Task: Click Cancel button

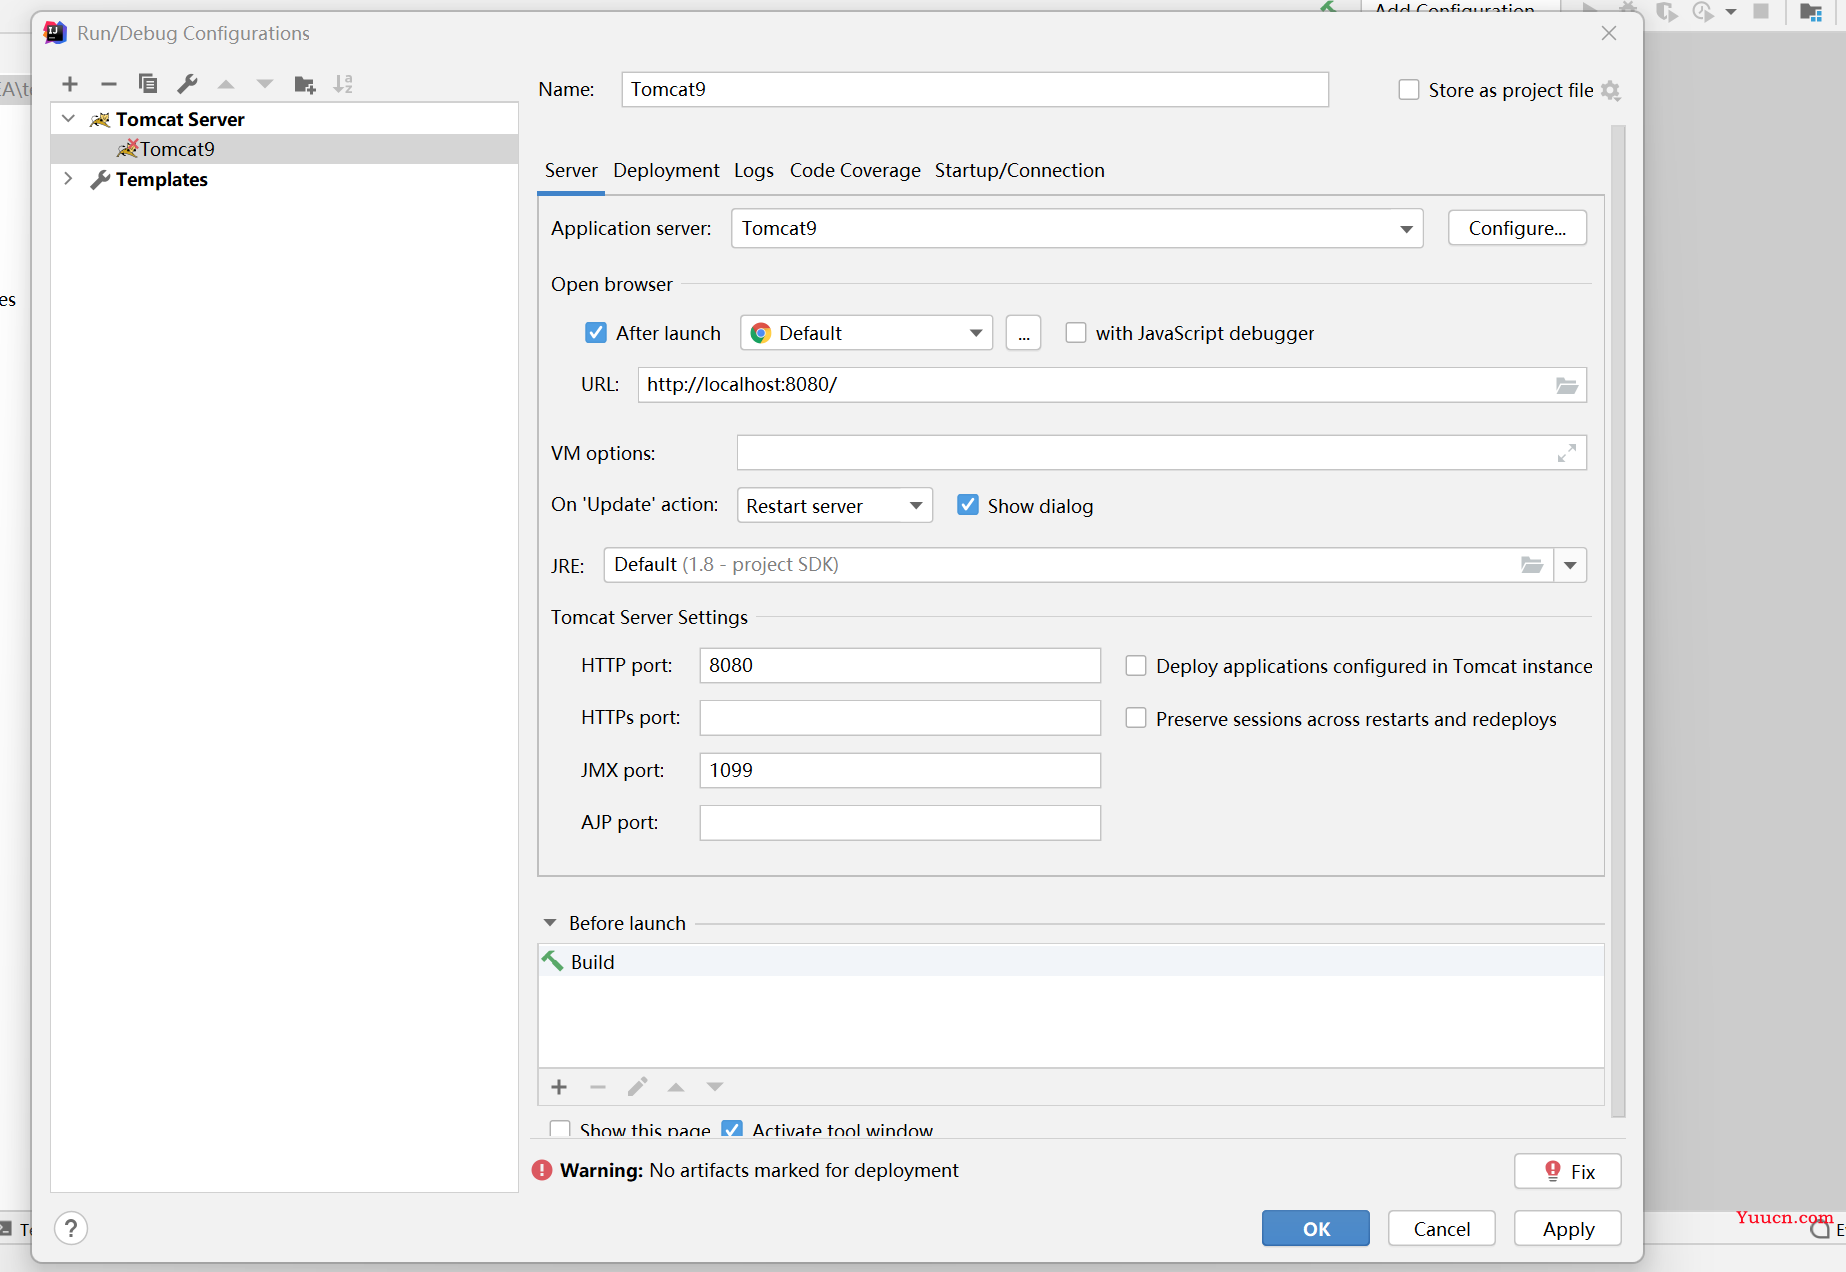Action: (1442, 1228)
